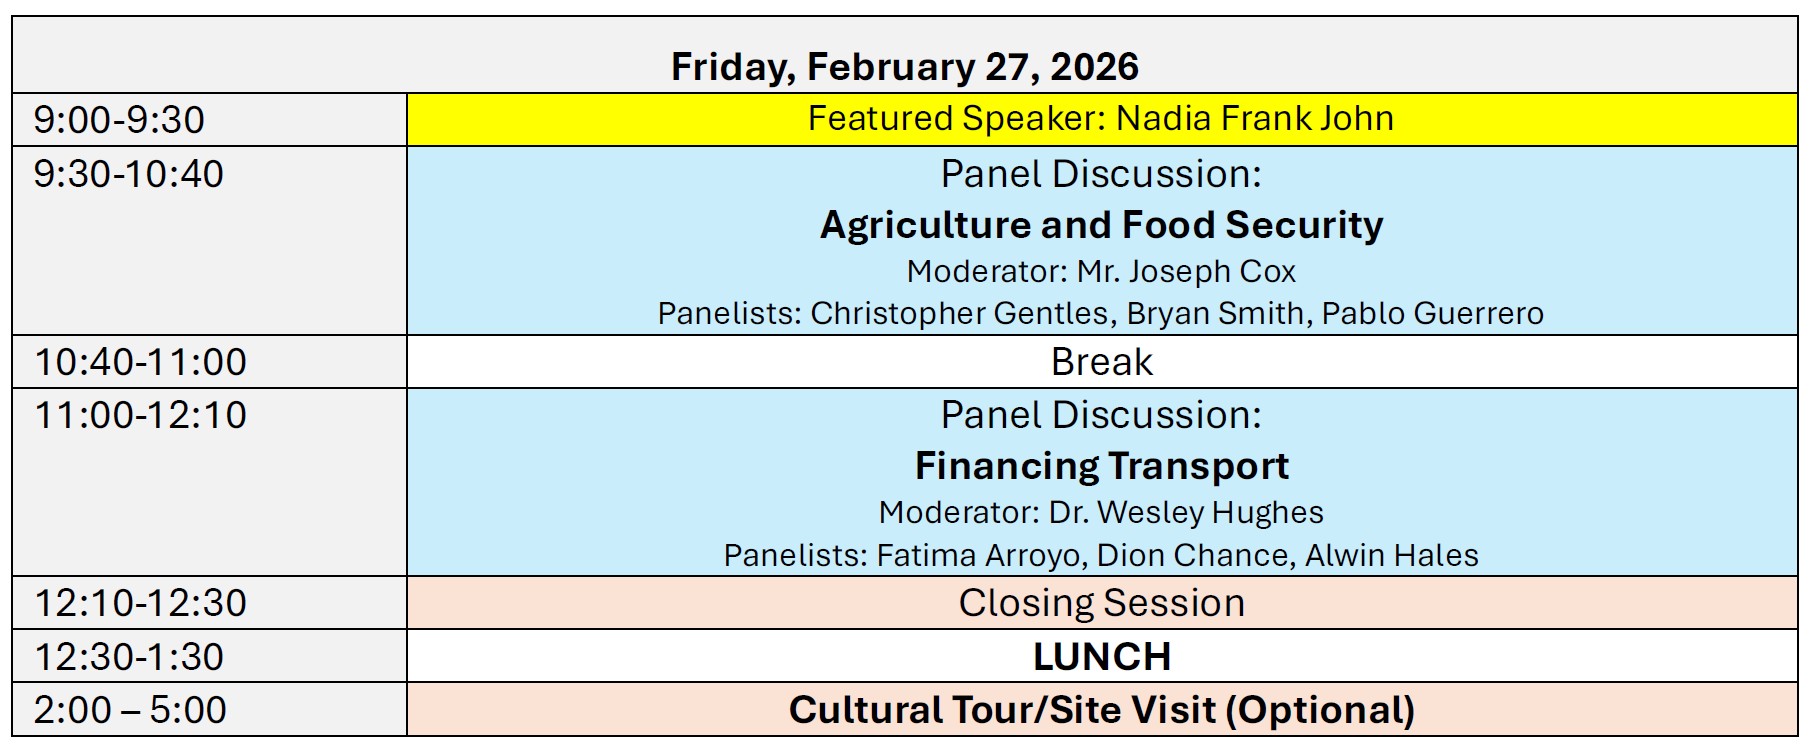This screenshot has height=748, width=1812.
Task: Select Moderator: Mr. Joseph Cox line
Action: click(1101, 272)
